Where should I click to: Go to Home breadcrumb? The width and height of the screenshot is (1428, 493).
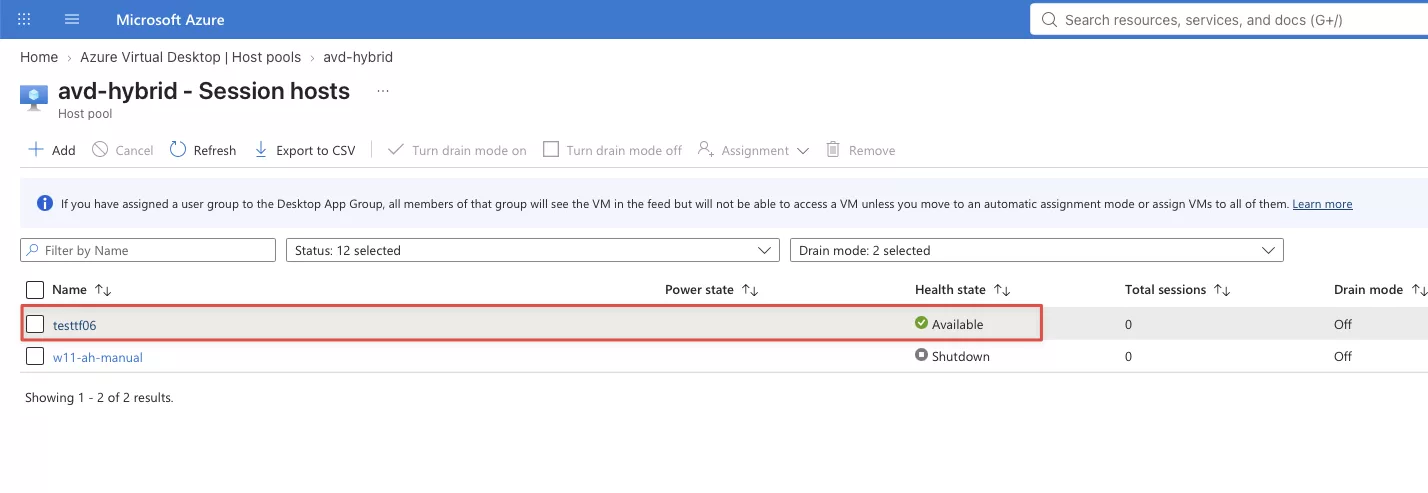[39, 57]
